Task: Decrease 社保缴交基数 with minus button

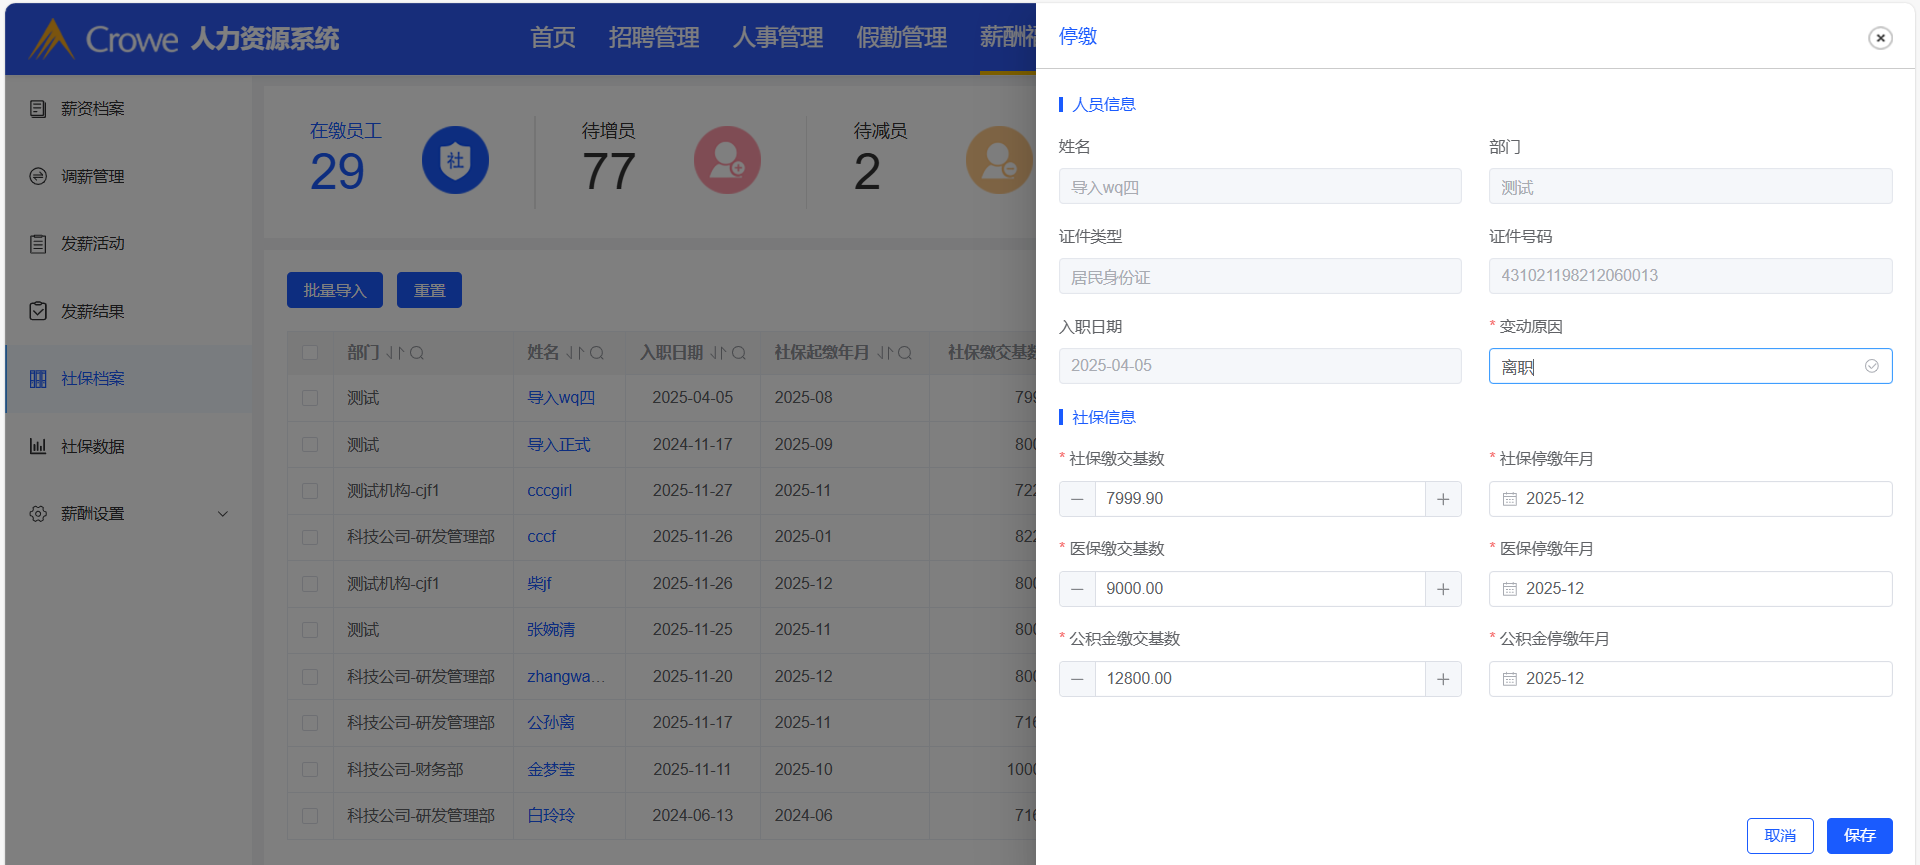Action: tap(1077, 499)
